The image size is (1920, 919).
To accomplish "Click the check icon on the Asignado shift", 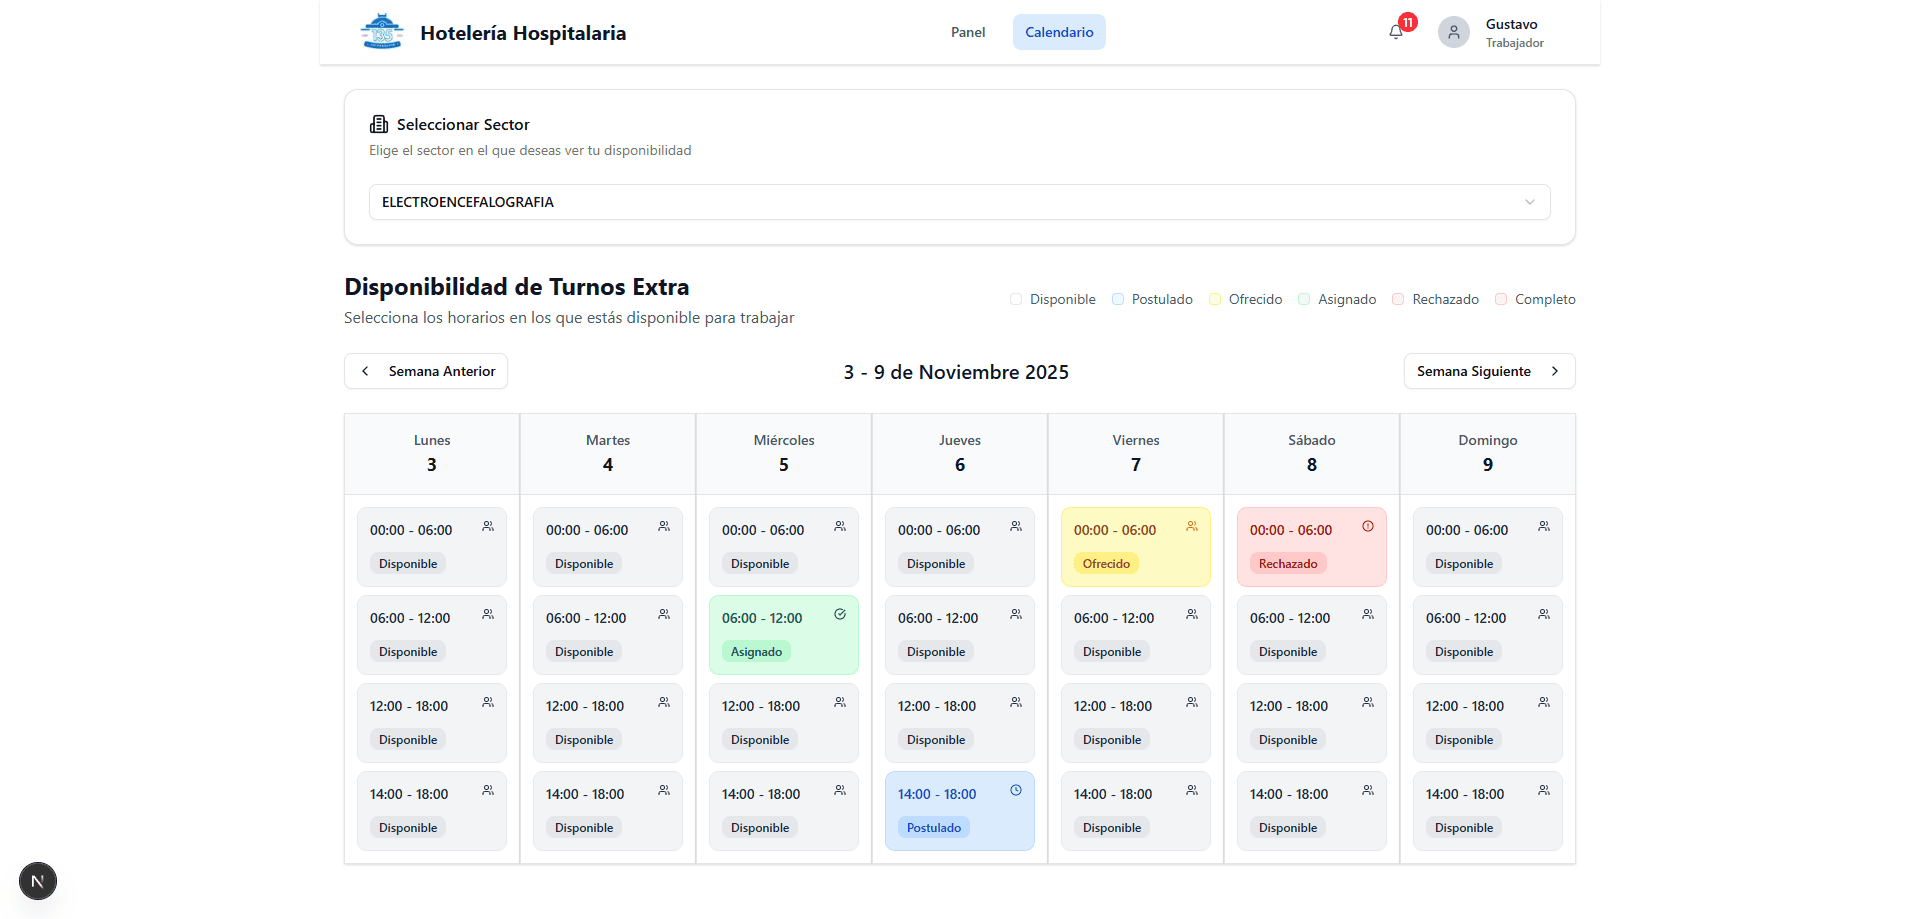I will [840, 613].
